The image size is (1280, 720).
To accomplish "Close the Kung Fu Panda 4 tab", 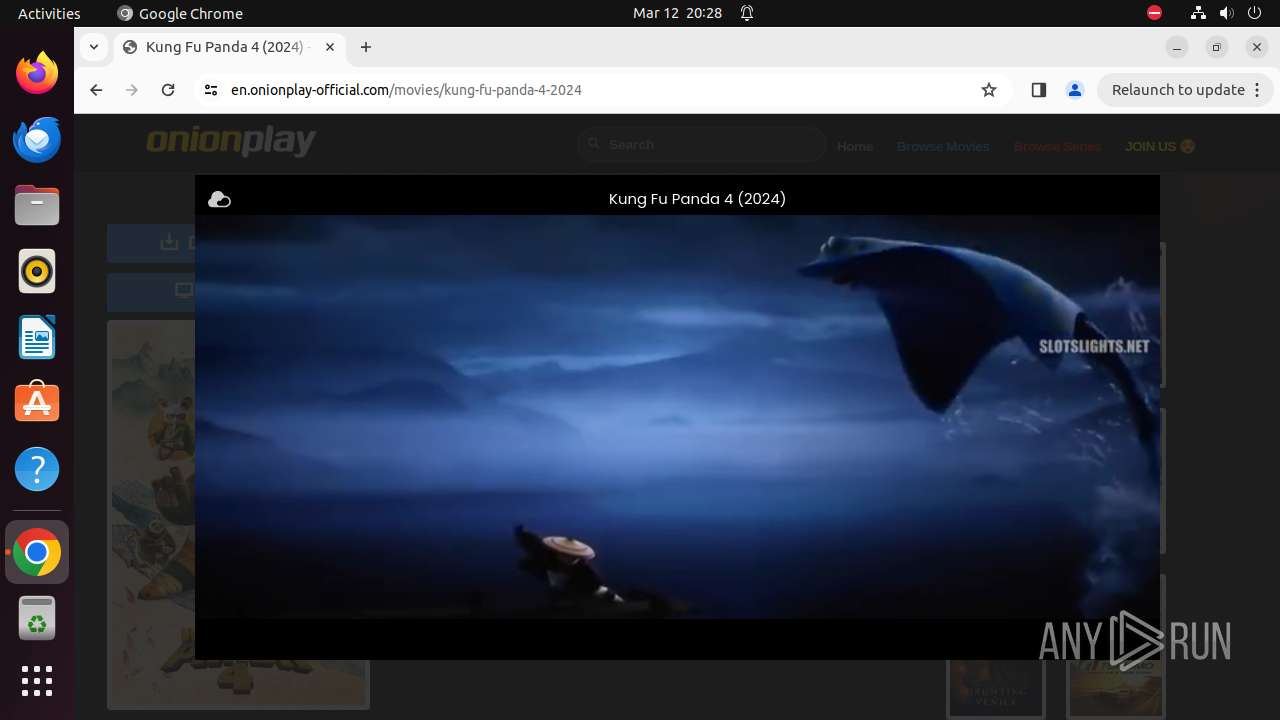I will [330, 47].
